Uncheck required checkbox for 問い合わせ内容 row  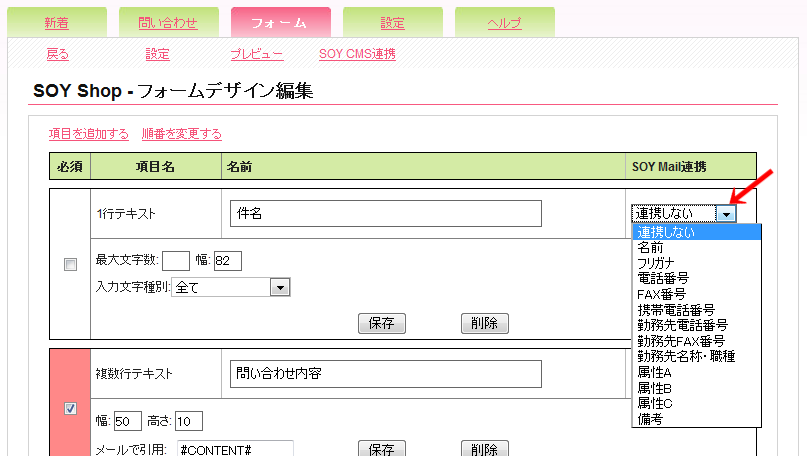tap(71, 409)
